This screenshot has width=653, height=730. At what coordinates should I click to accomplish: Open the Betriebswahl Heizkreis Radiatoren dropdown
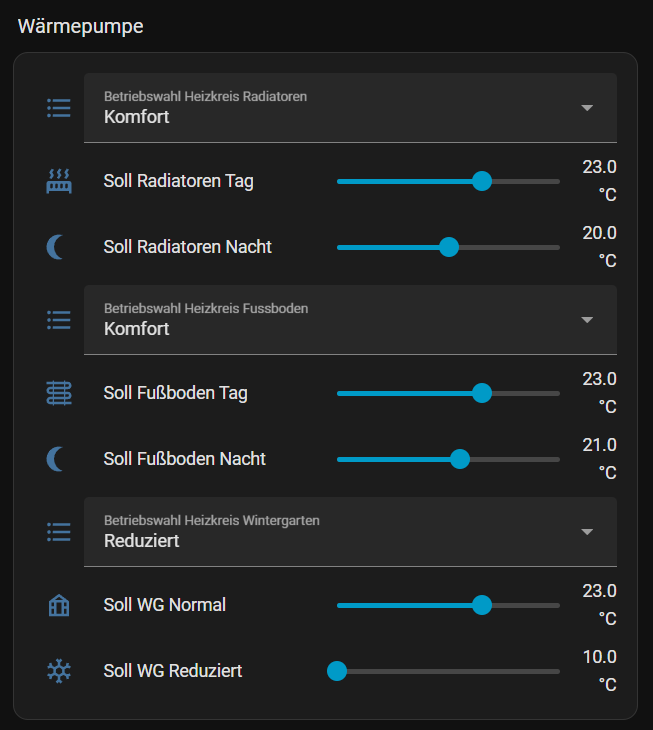[587, 108]
